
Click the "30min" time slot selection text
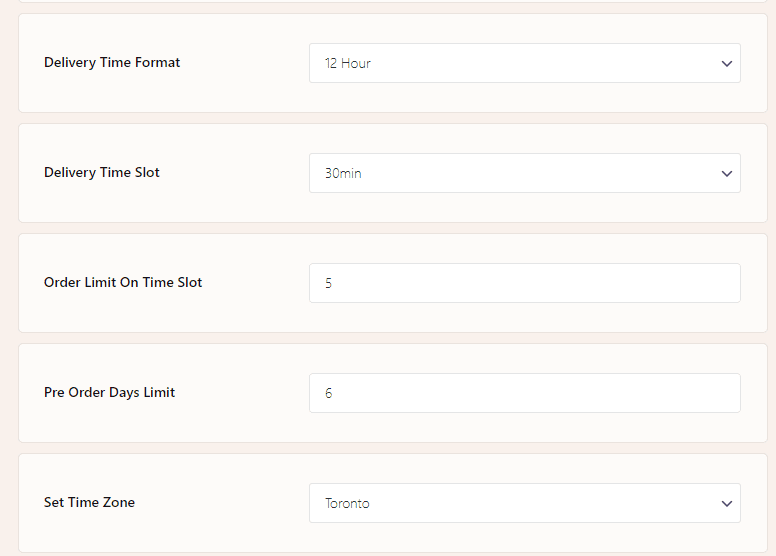point(343,173)
